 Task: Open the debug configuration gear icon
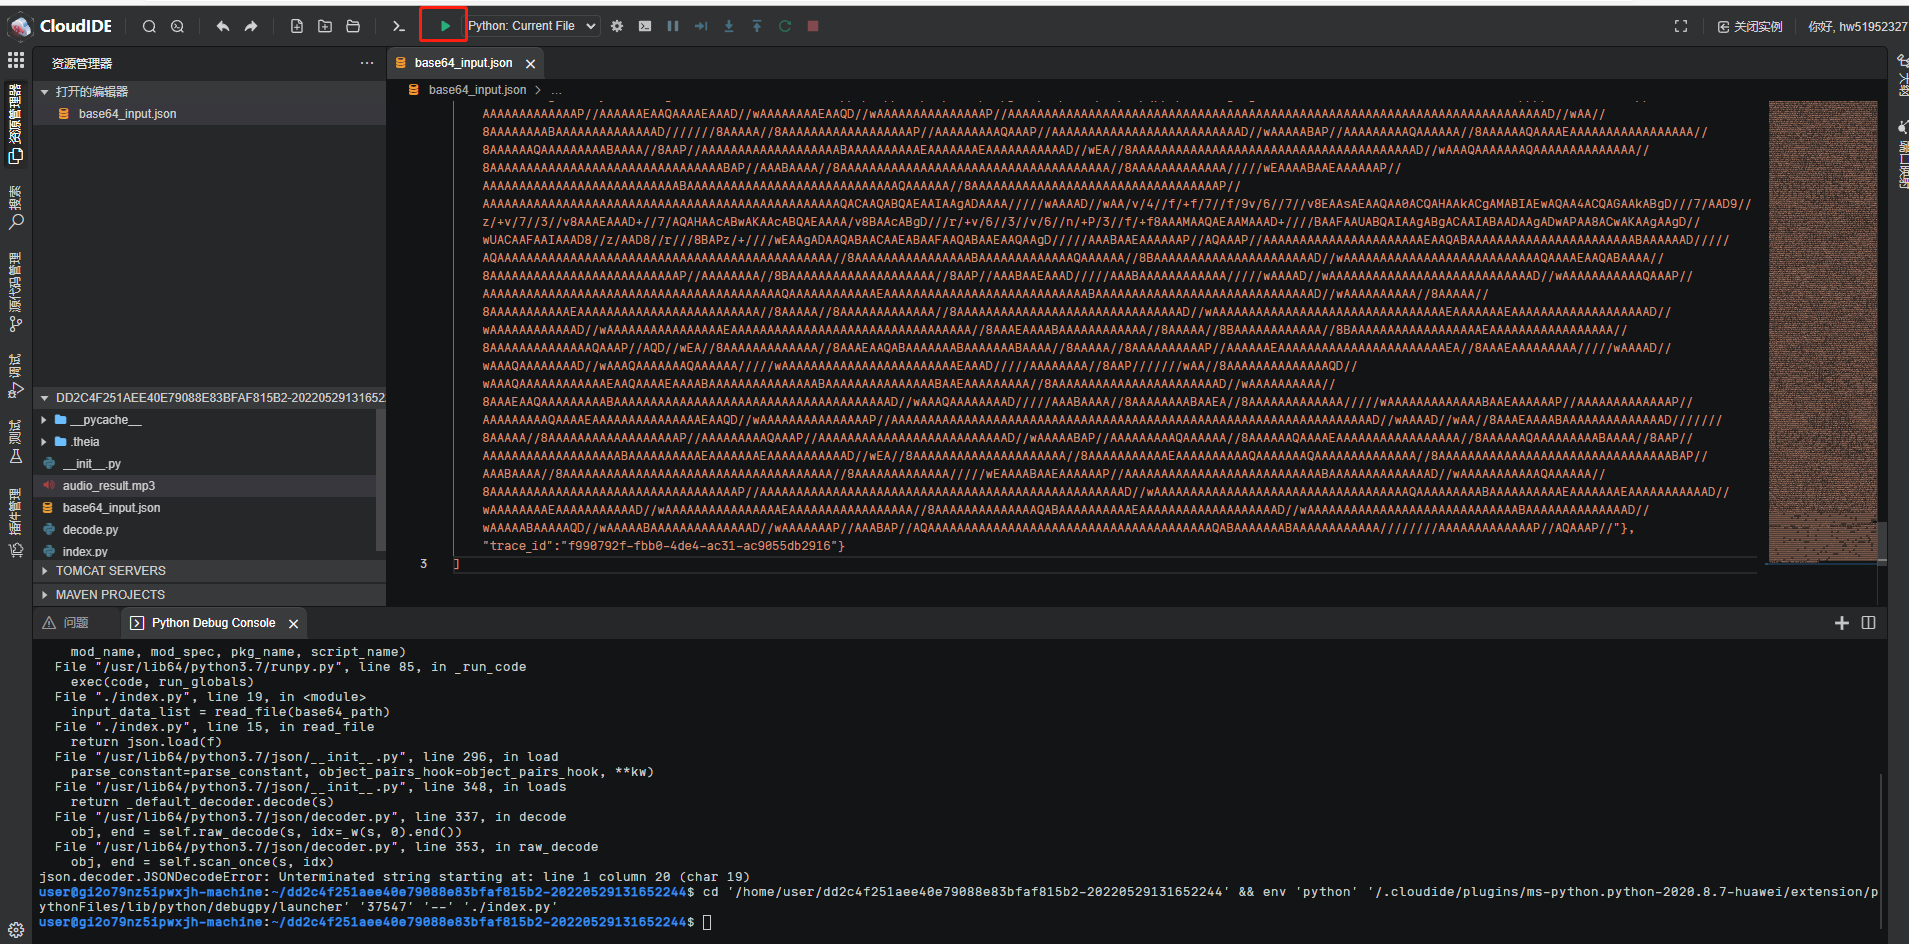click(617, 26)
